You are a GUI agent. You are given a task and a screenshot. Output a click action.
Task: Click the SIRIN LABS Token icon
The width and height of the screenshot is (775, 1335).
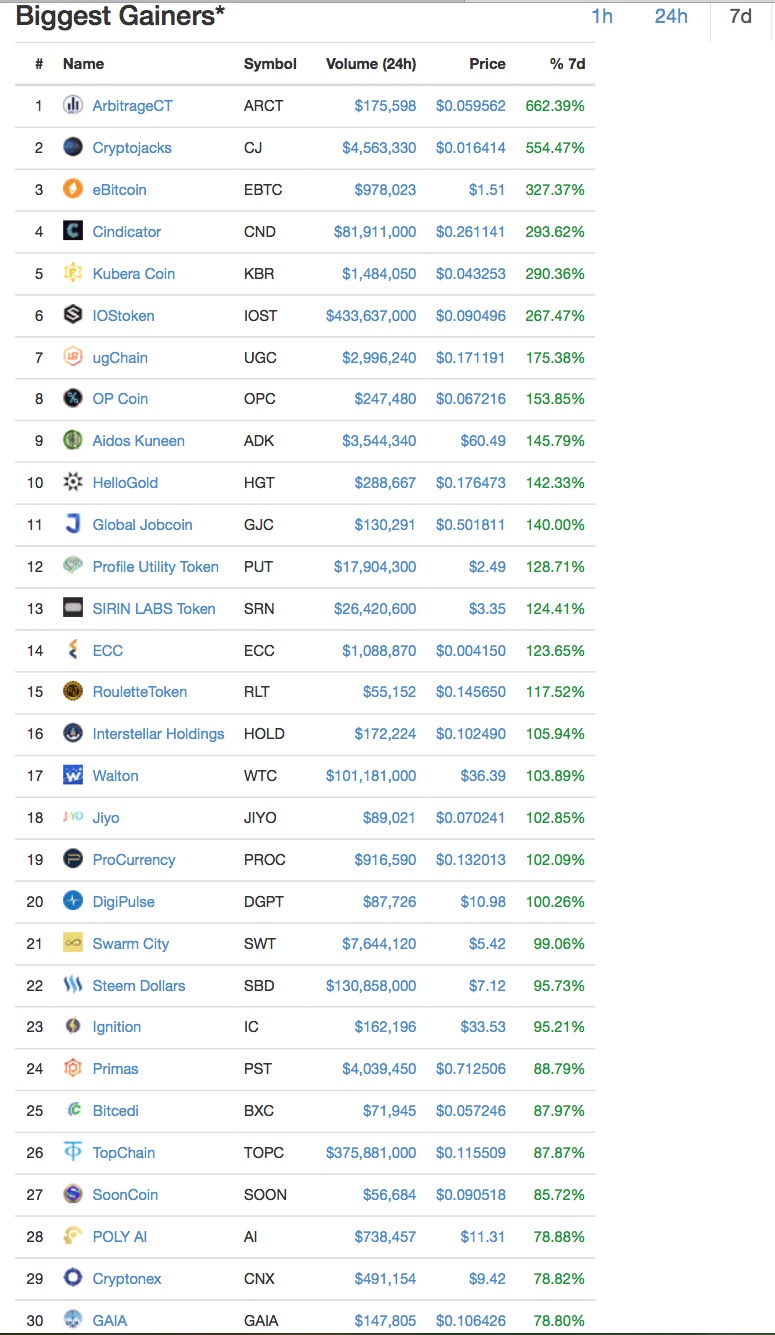(x=73, y=608)
